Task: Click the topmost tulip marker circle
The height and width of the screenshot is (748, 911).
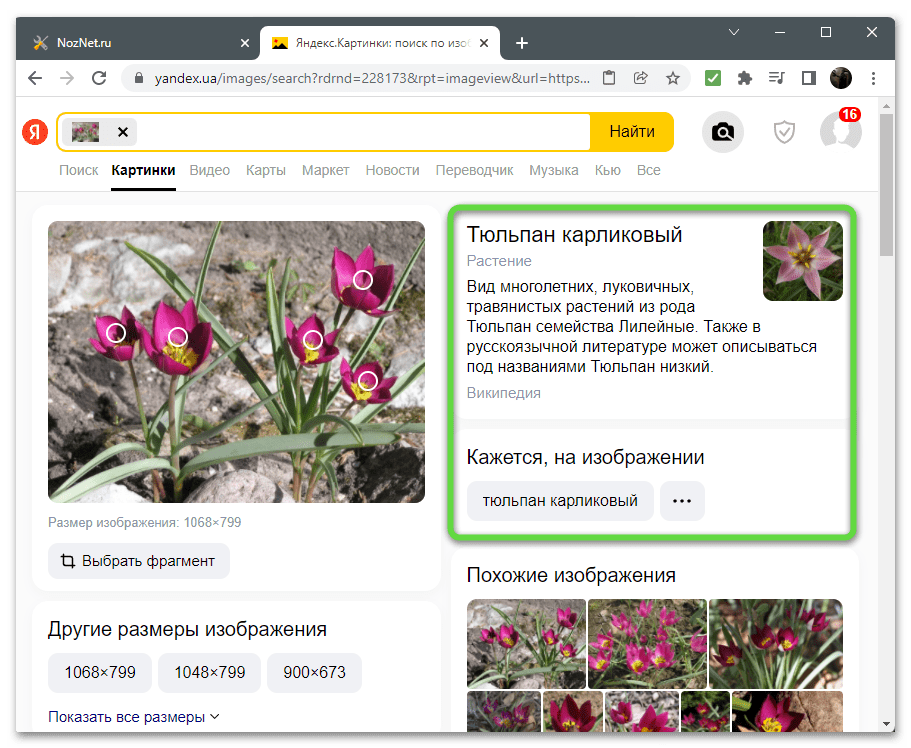Action: pos(363,280)
